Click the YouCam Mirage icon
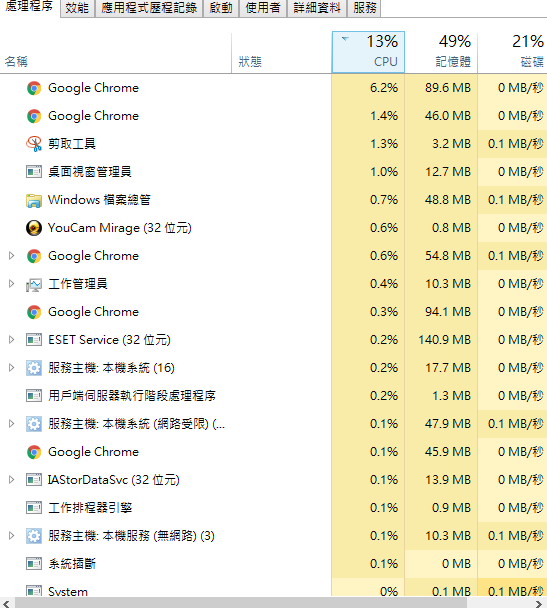The height and width of the screenshot is (608, 547). [34, 228]
